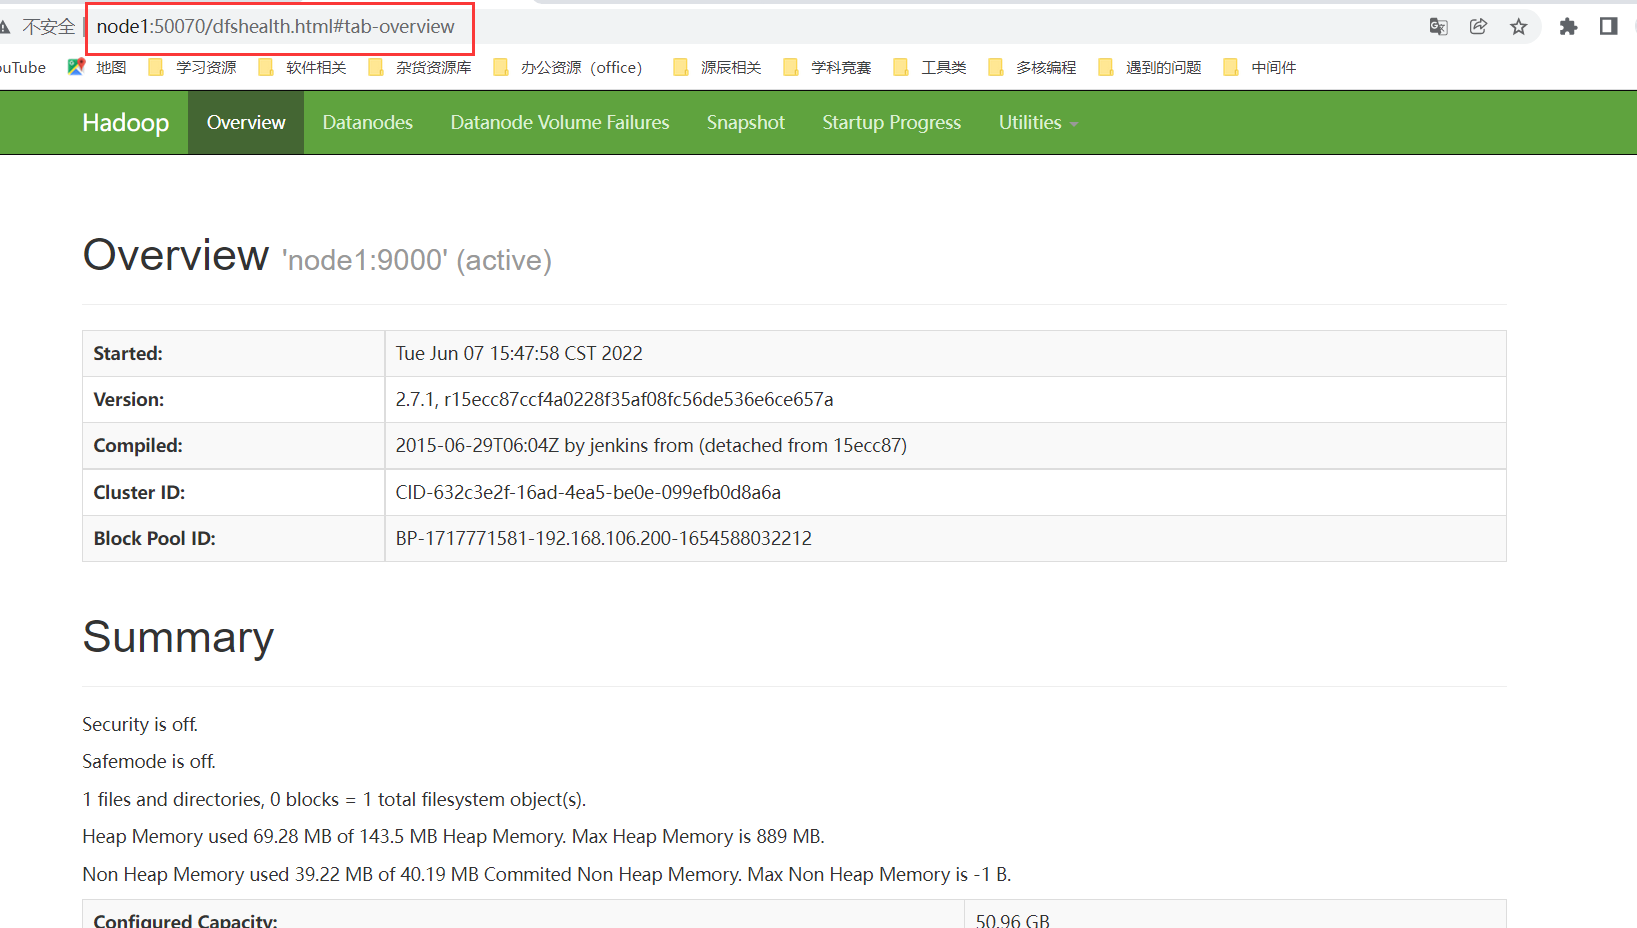1637x928 pixels.
Task: Open the 学习资源 bookmark folder
Action: 192,67
